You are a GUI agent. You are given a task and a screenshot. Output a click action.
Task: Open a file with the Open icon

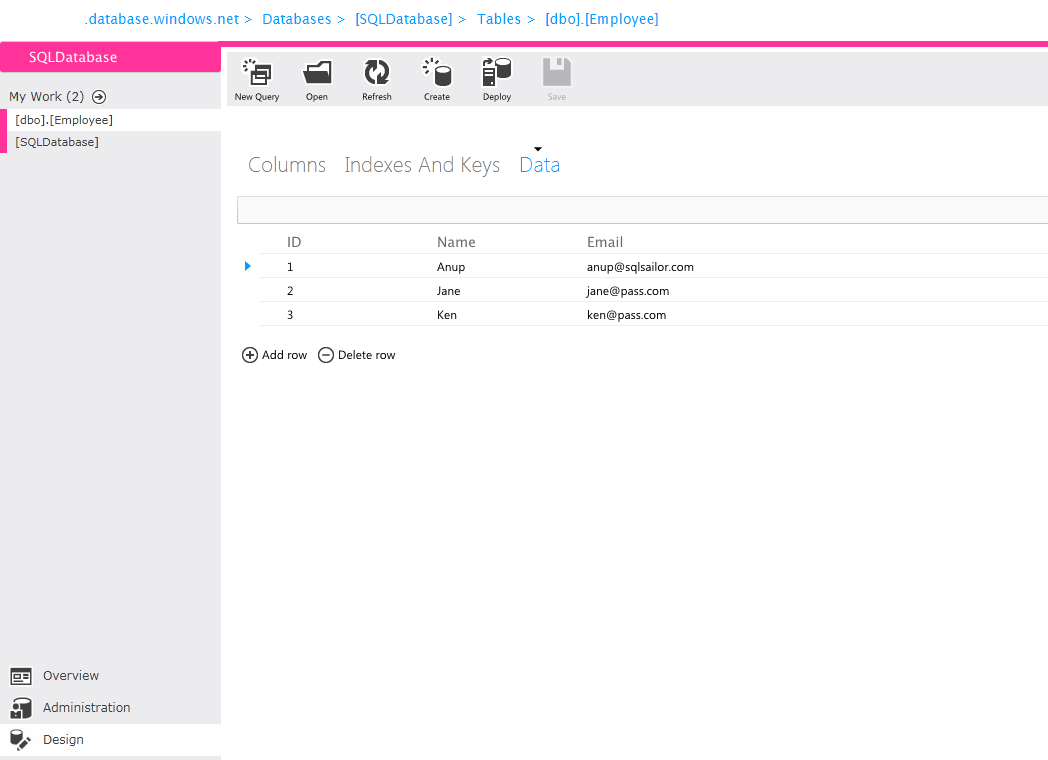click(317, 74)
